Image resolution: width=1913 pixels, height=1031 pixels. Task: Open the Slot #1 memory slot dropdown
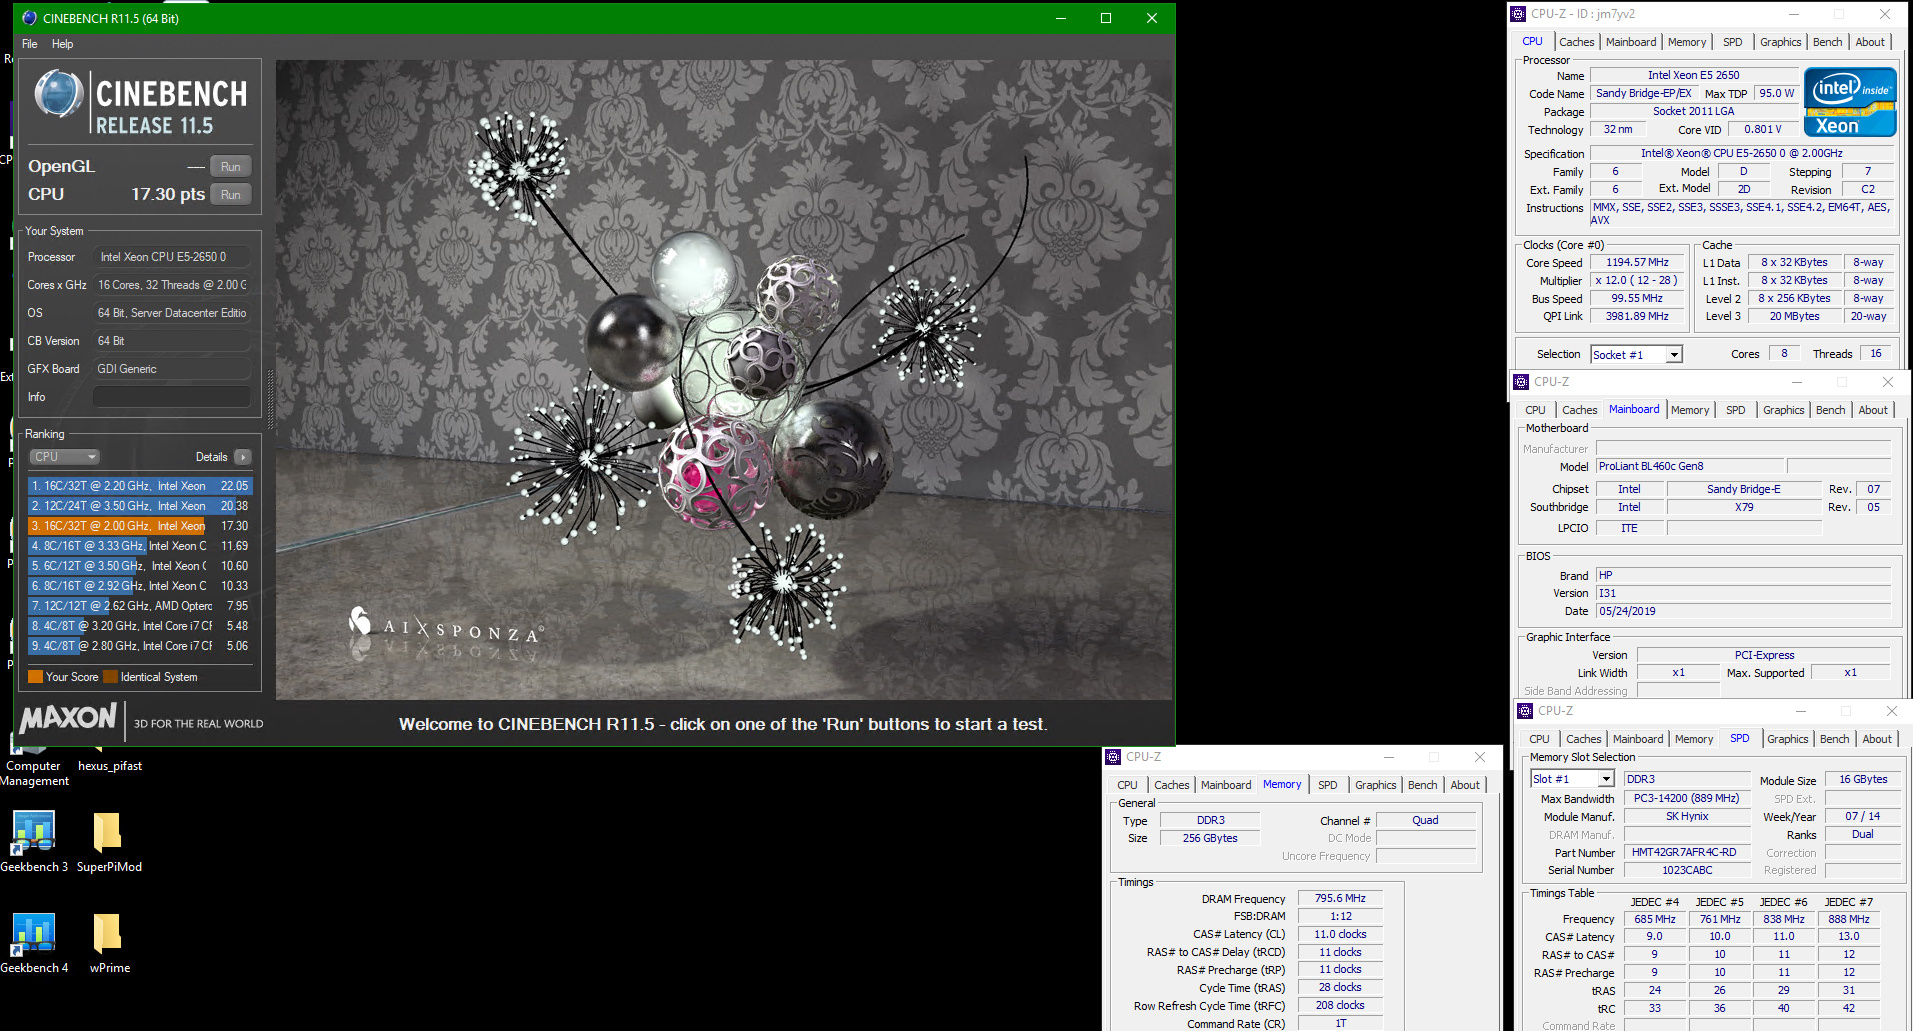click(1573, 779)
